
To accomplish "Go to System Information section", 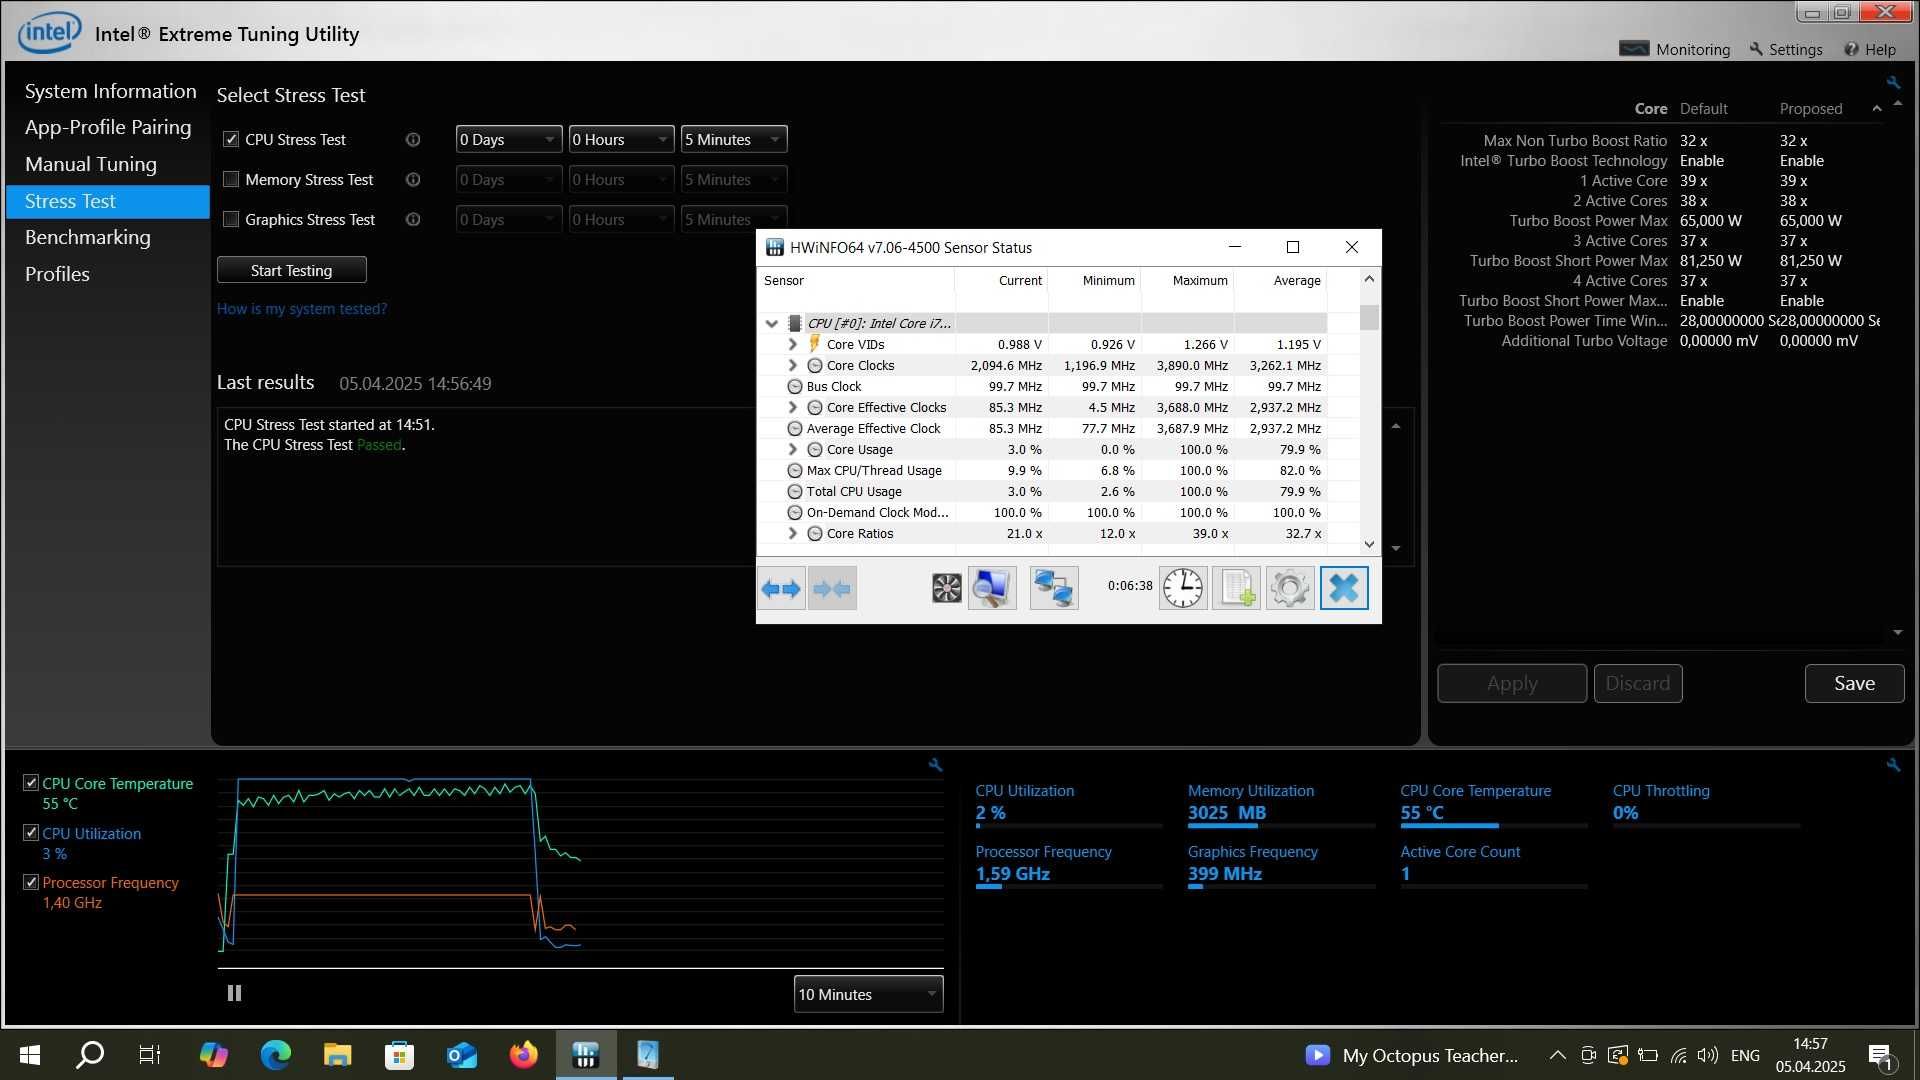I will [x=110, y=91].
